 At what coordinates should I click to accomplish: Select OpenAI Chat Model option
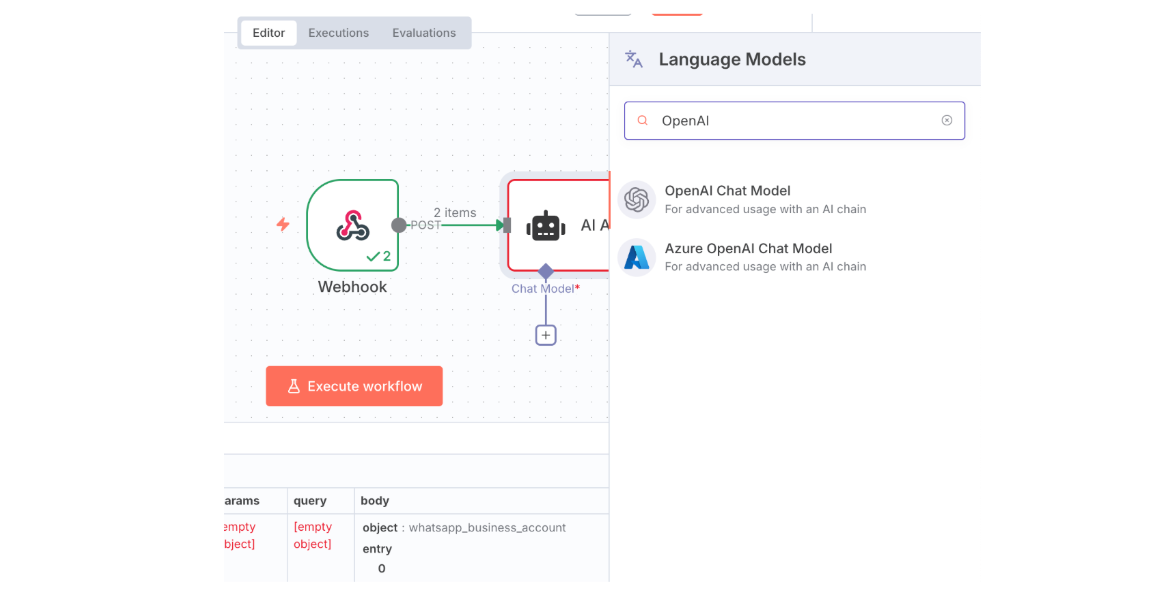[727, 191]
